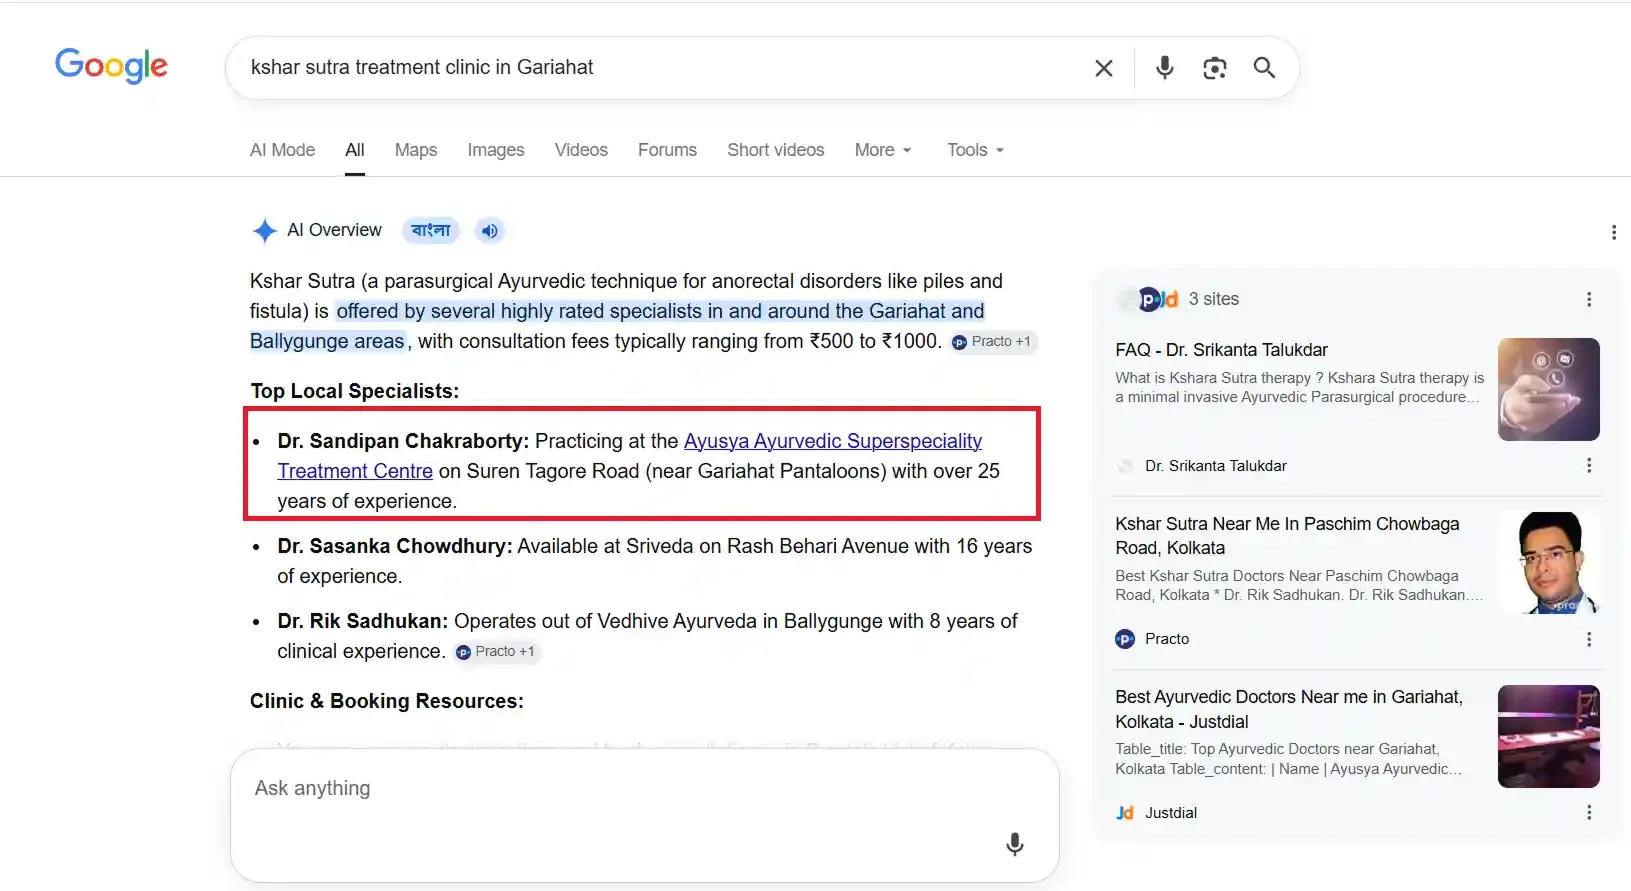Image resolution: width=1631 pixels, height=891 pixels.
Task: Open the Ayusya Ayurvedic Superspeciality Treatment Centre link
Action: [x=630, y=456]
